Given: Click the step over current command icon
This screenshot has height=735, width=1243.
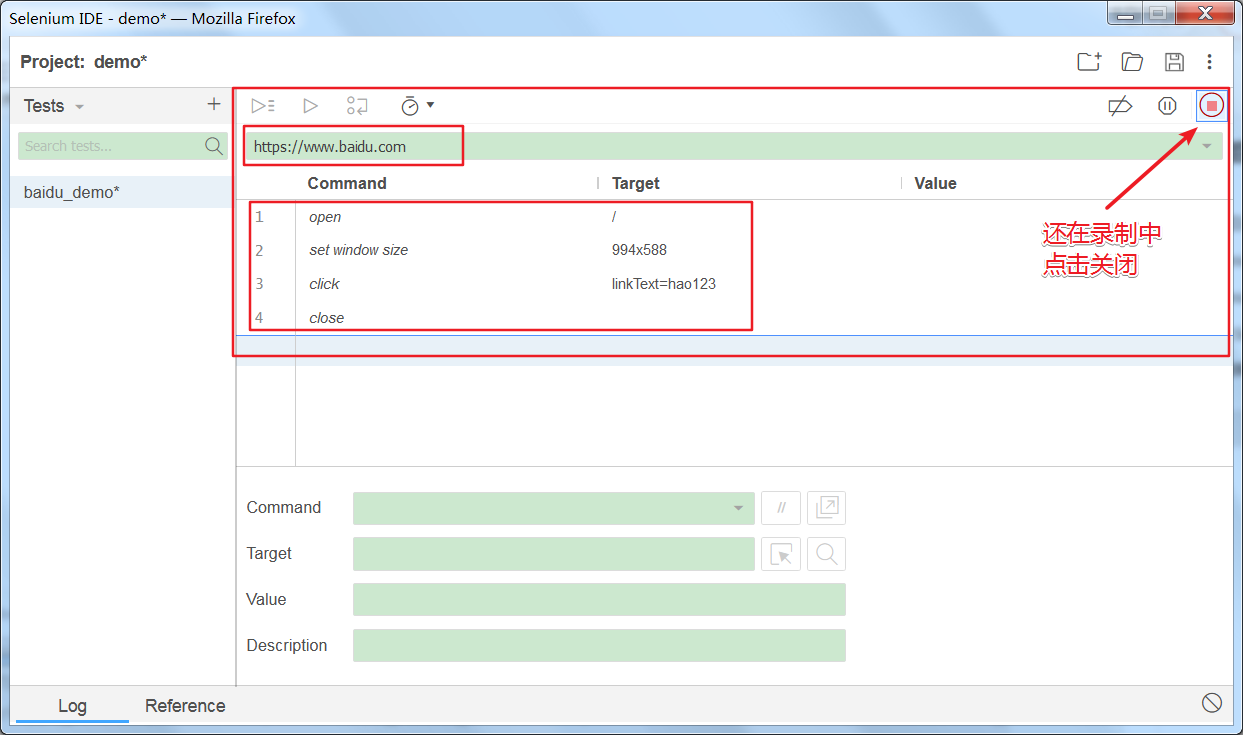Looking at the screenshot, I should point(357,105).
